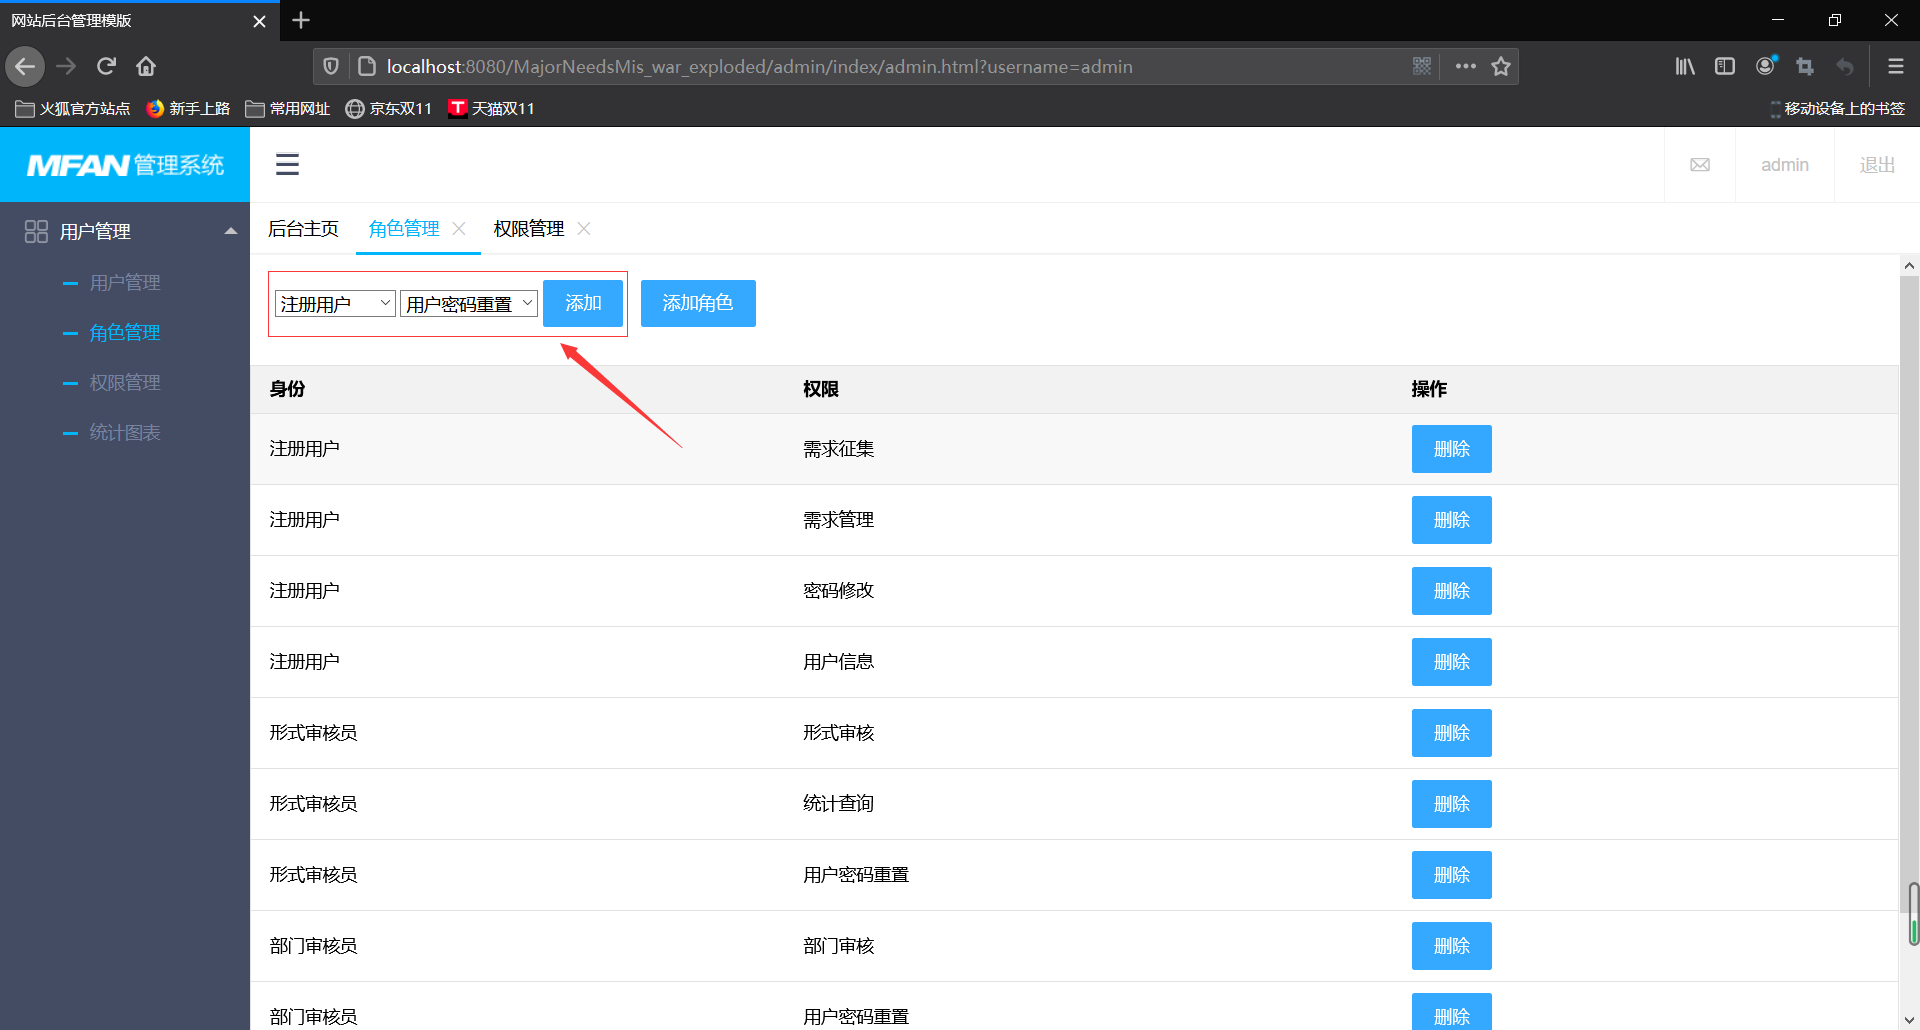Open Firefox account icon
The width and height of the screenshot is (1920, 1030).
pos(1766,66)
